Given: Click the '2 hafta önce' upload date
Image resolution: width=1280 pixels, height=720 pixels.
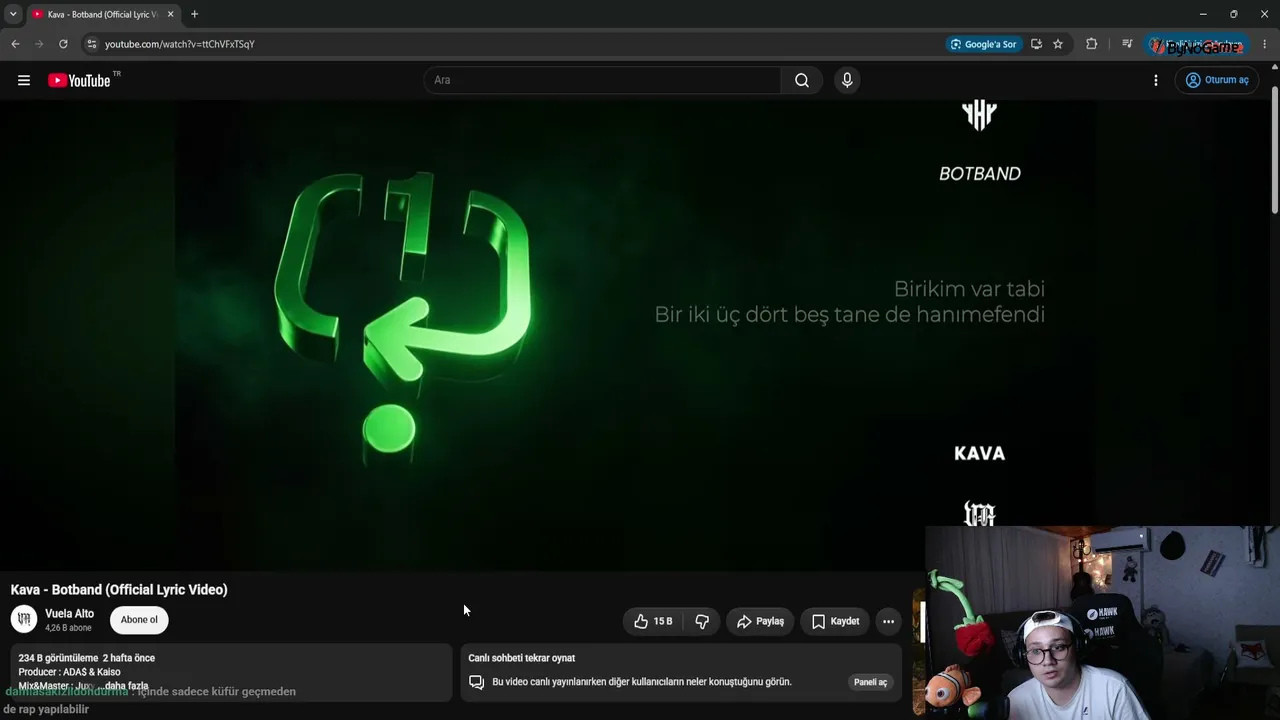Looking at the screenshot, I should (x=129, y=658).
